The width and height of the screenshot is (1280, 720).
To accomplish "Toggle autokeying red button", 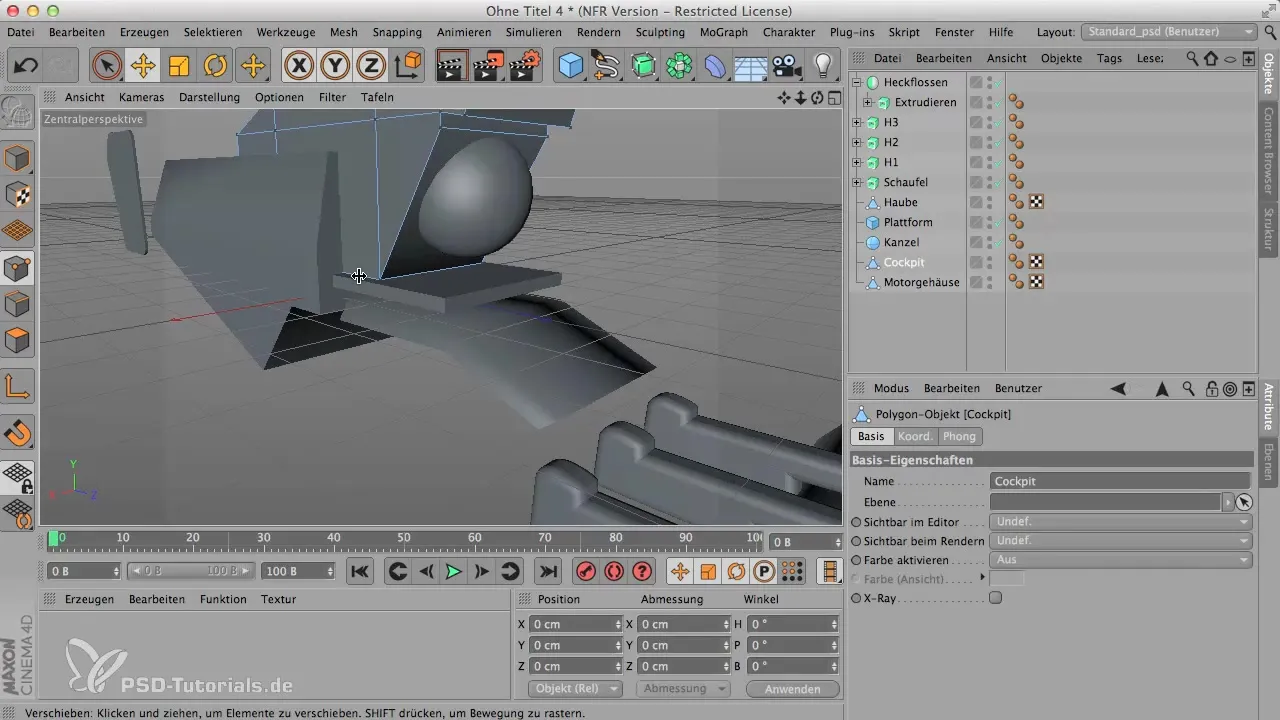I will pos(614,571).
